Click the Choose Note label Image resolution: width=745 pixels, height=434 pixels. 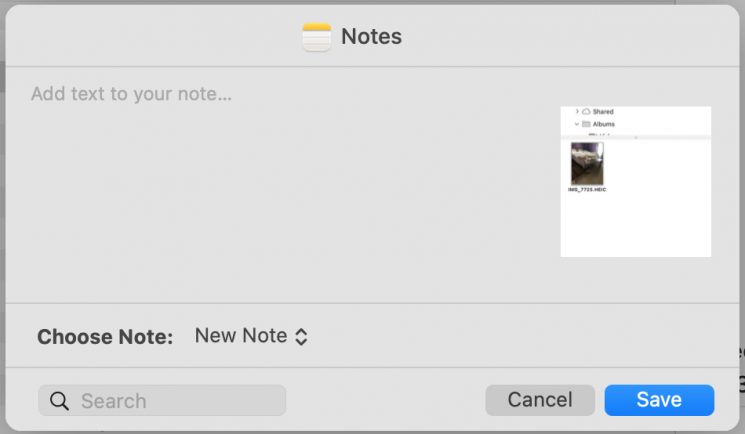(x=105, y=337)
